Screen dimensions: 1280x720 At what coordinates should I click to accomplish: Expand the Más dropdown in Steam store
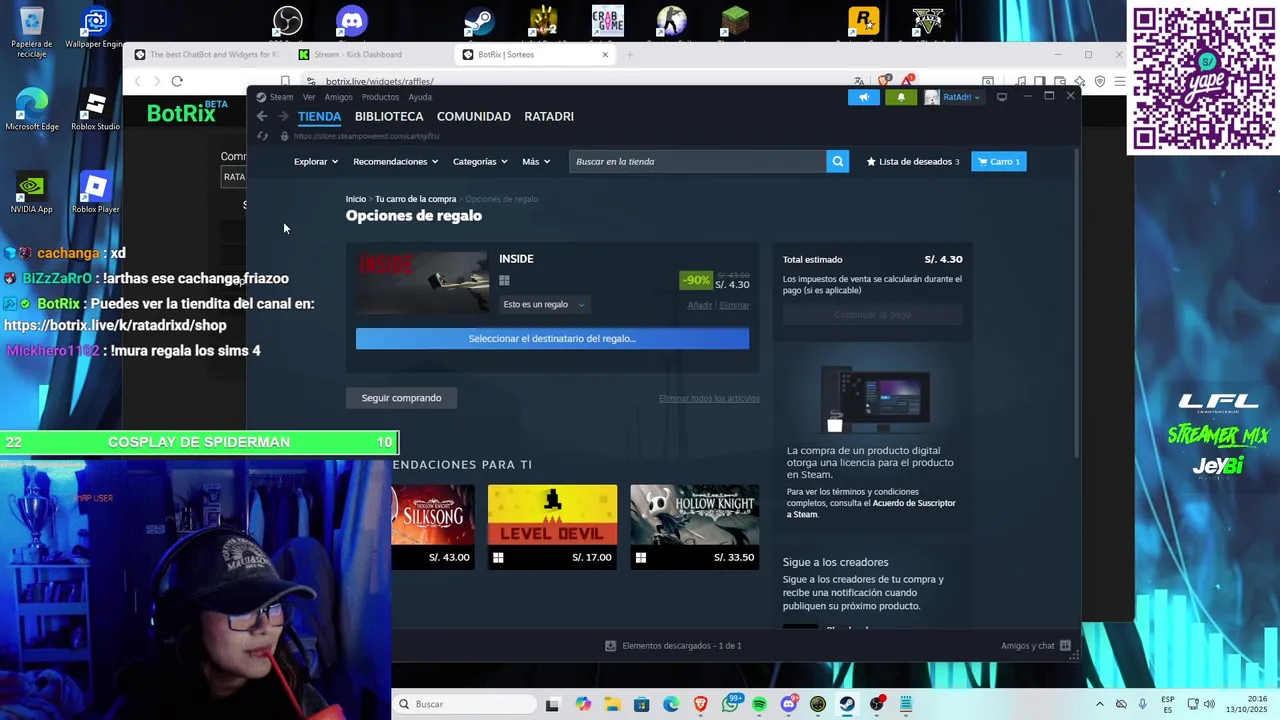point(536,161)
